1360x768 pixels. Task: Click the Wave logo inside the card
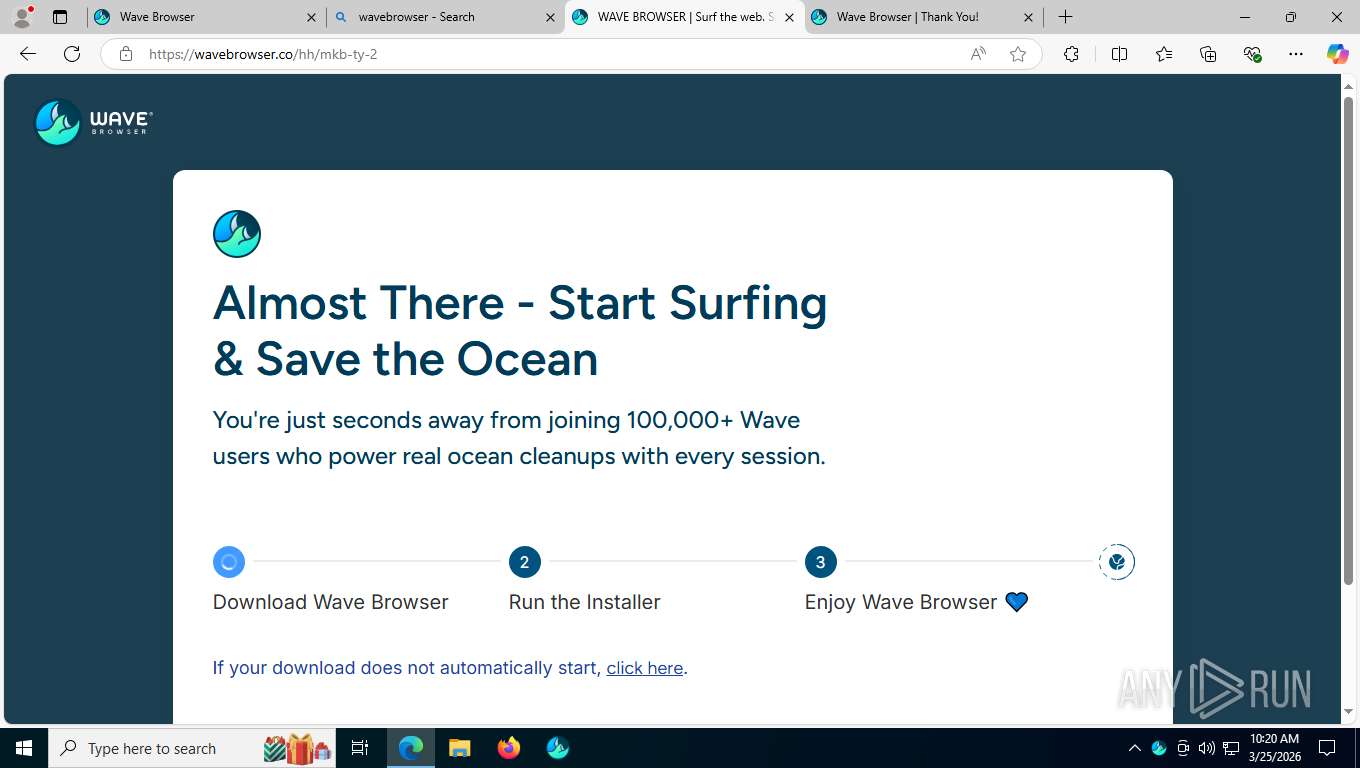coord(237,234)
